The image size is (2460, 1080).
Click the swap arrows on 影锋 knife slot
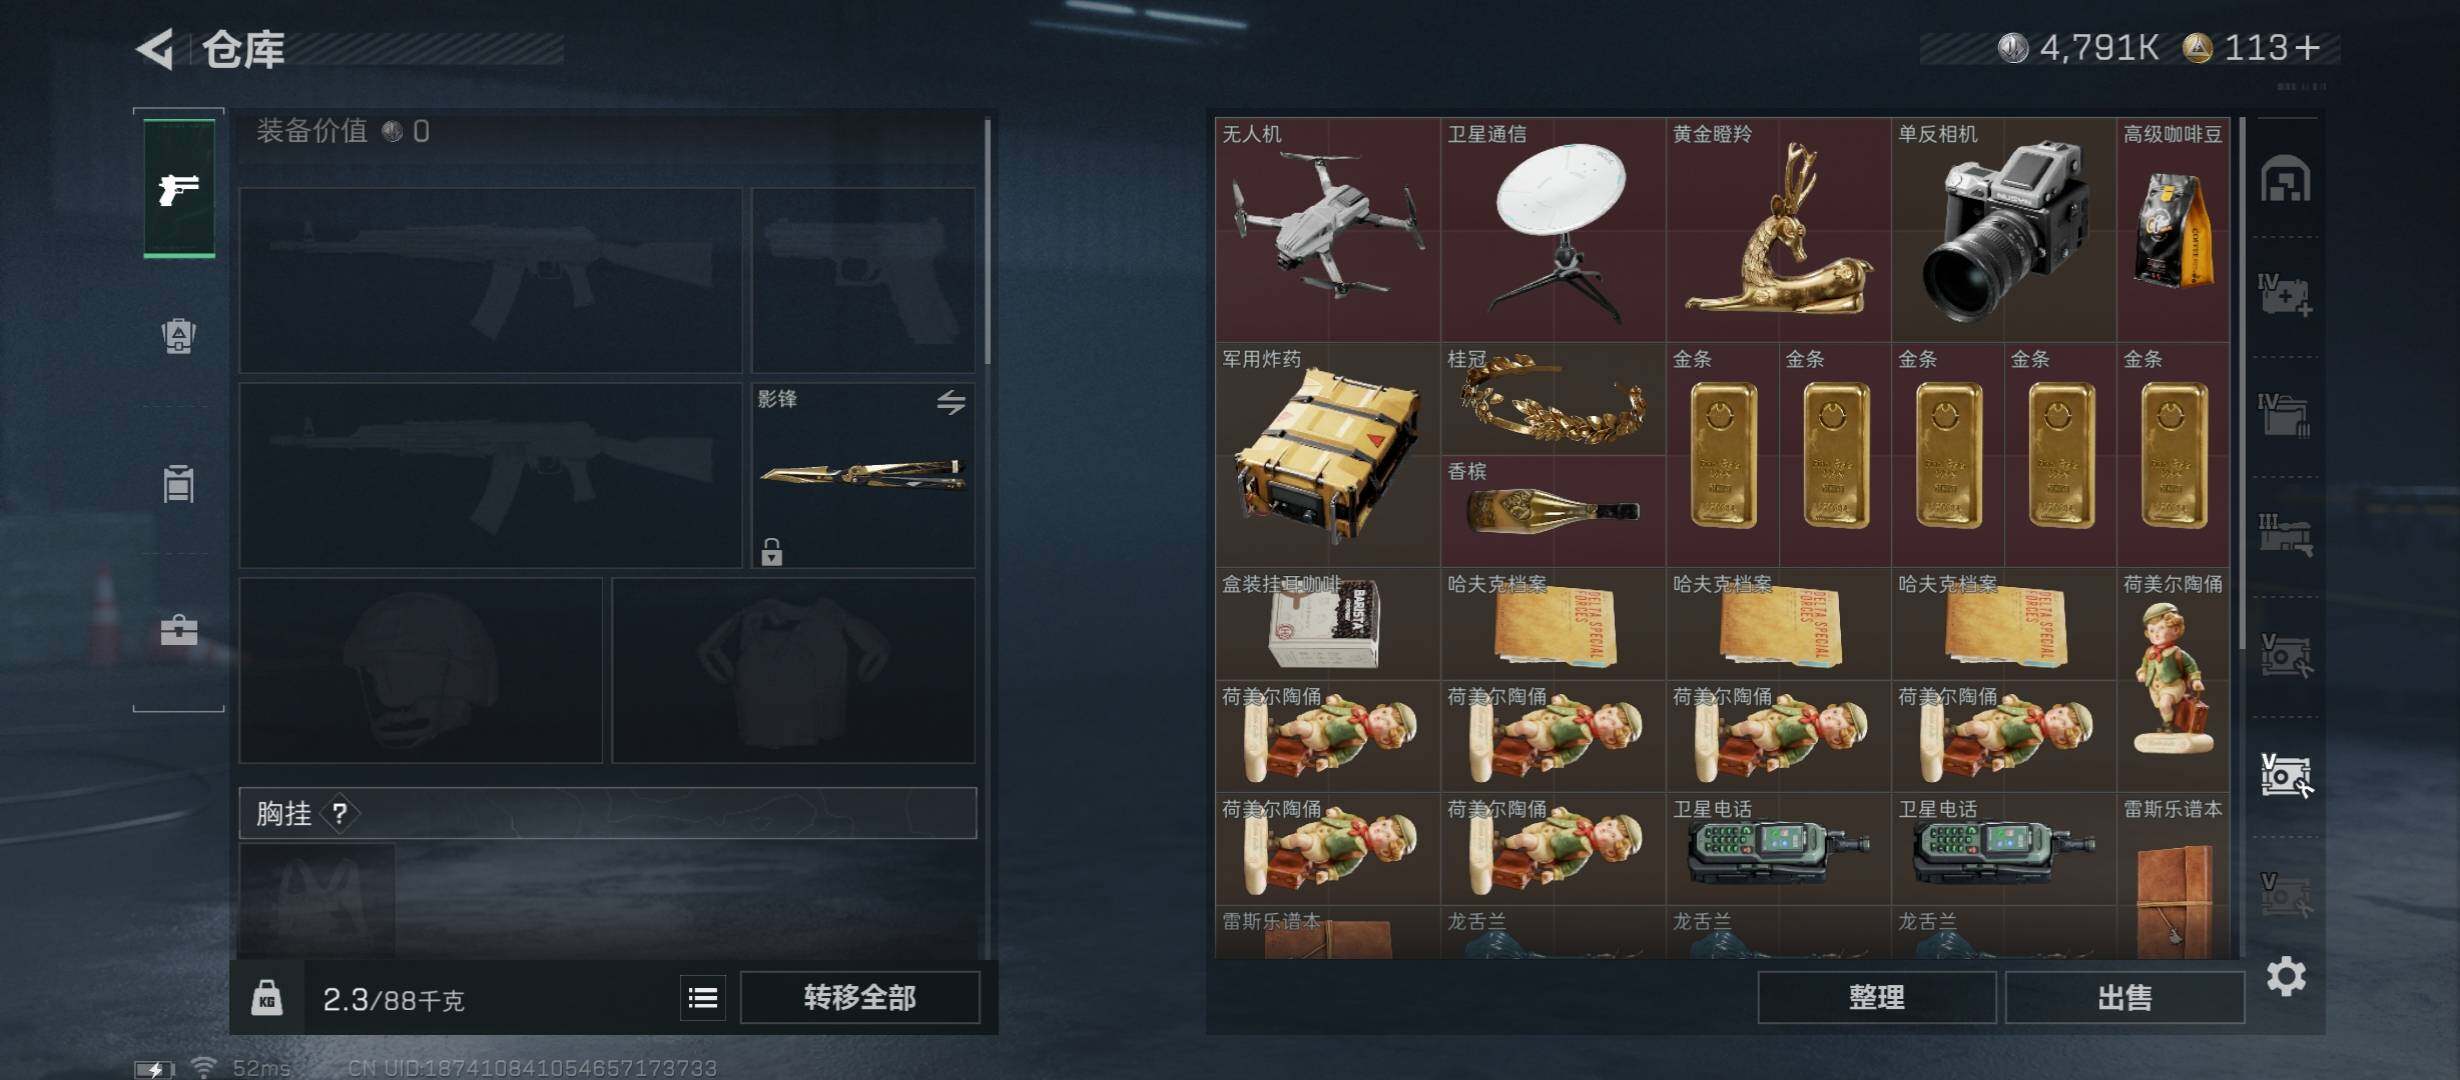[951, 402]
